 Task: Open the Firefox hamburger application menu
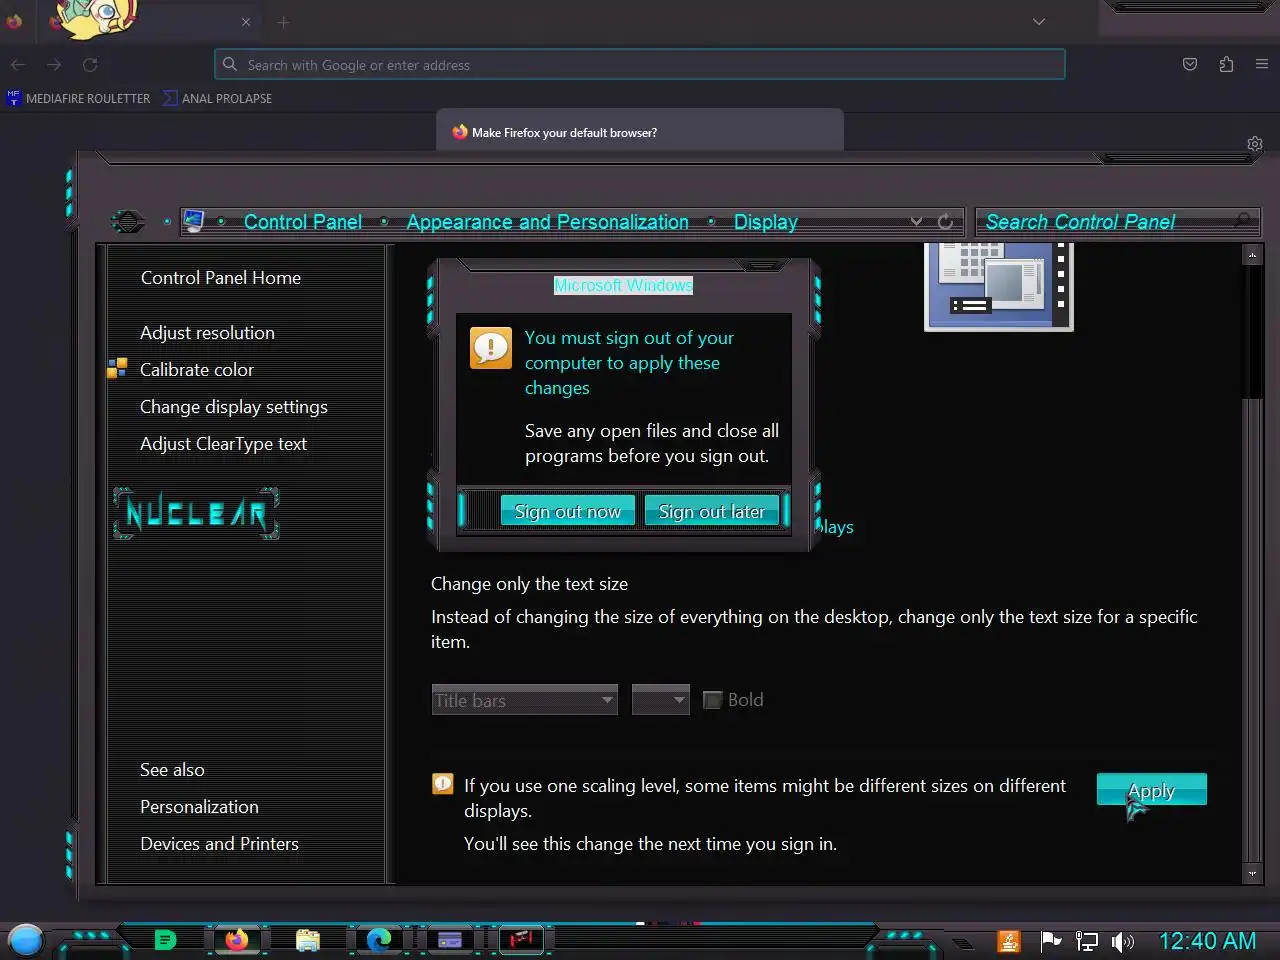click(1262, 65)
